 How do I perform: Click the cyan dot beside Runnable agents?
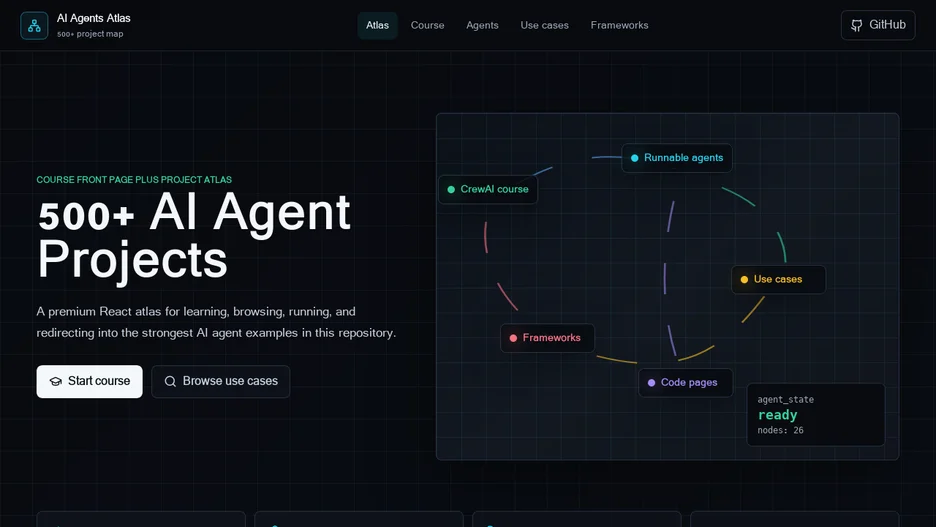pos(635,158)
